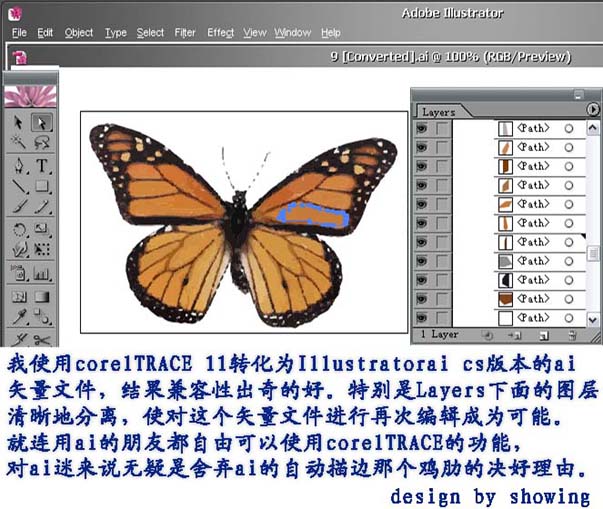The width and height of the screenshot is (603, 509).
Task: Click the document icon beside 9 [Converted].ai
Action: tap(20, 58)
